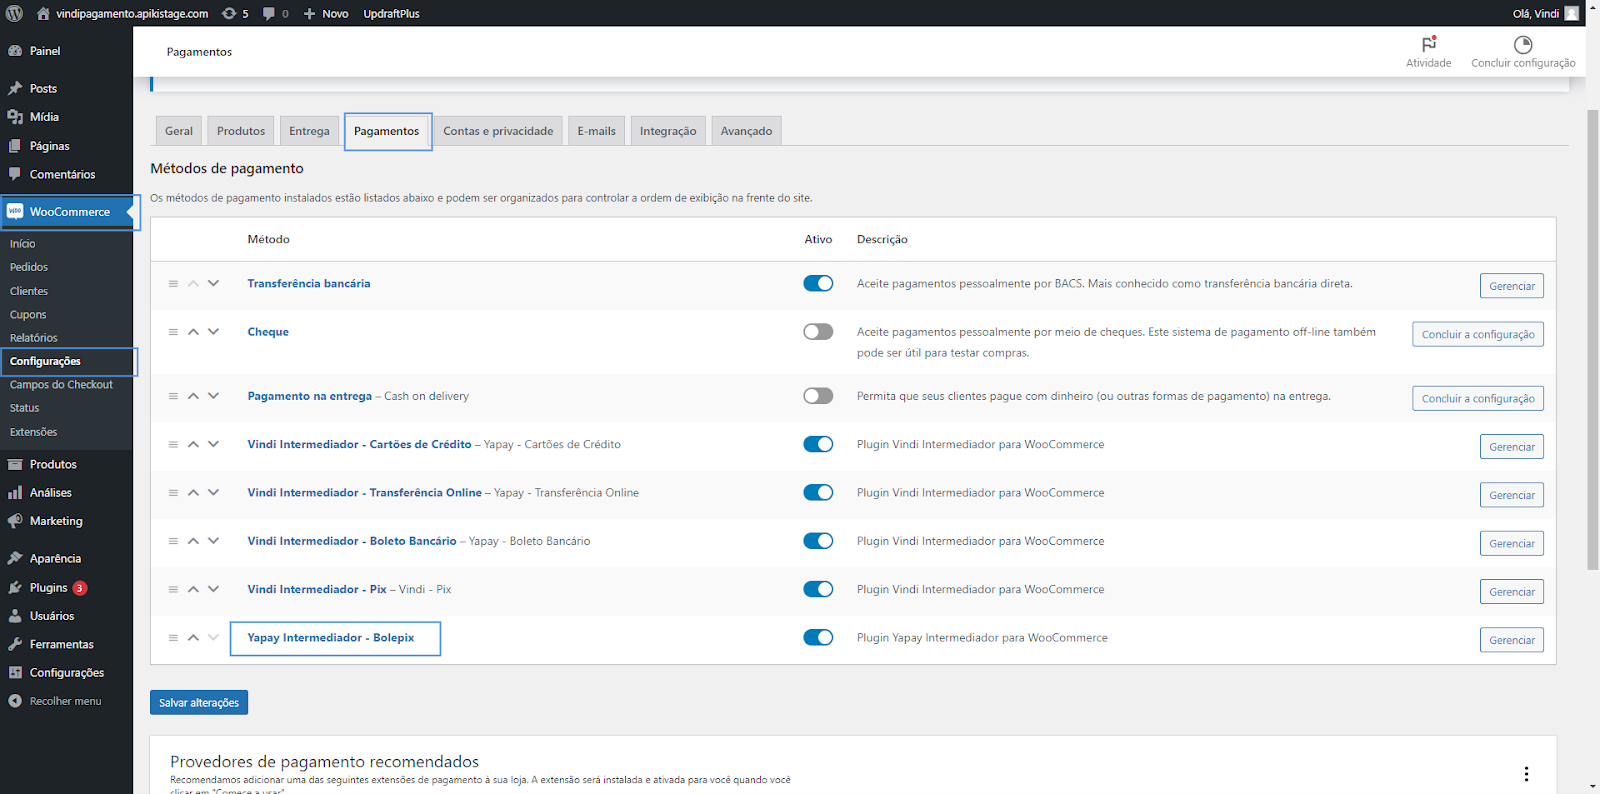Toggle off Vindi Transferência Online
Image resolution: width=1600 pixels, height=794 pixels.
coord(818,493)
